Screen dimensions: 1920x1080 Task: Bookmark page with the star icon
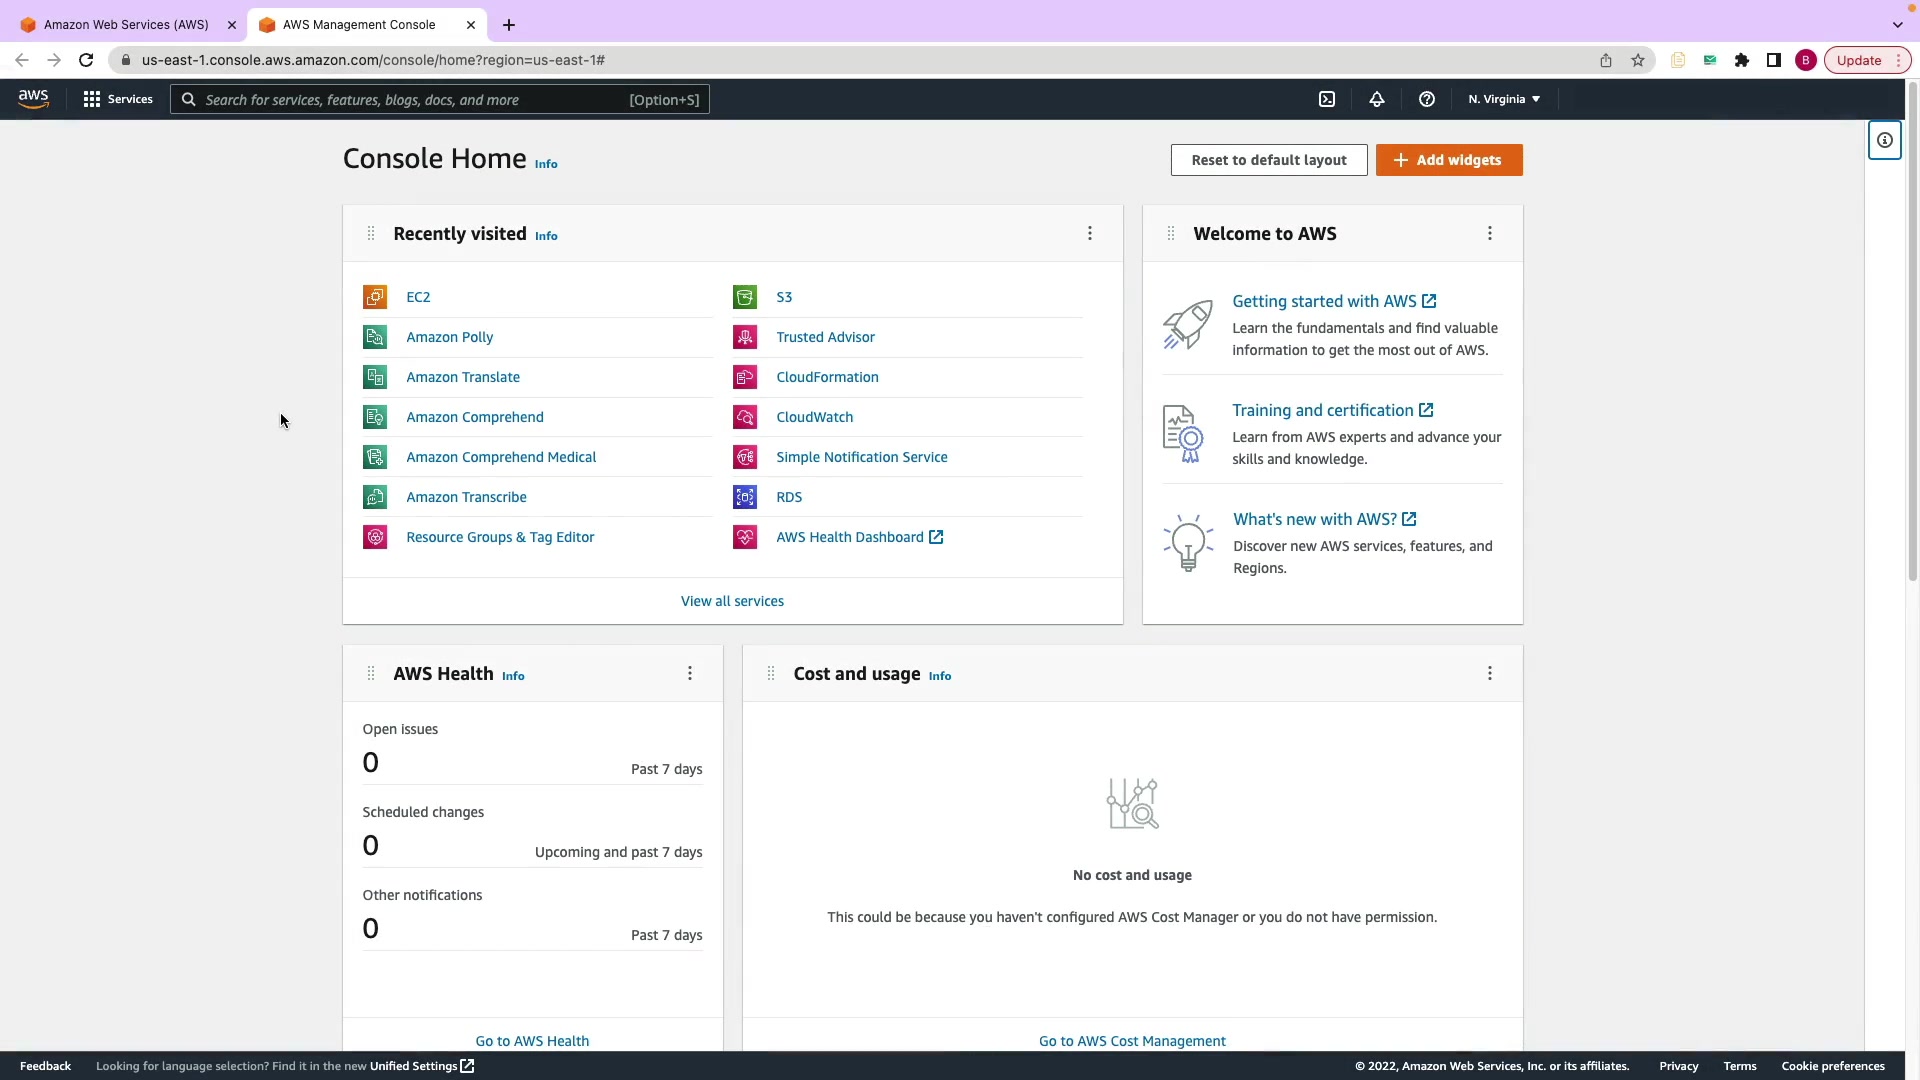1638,60
